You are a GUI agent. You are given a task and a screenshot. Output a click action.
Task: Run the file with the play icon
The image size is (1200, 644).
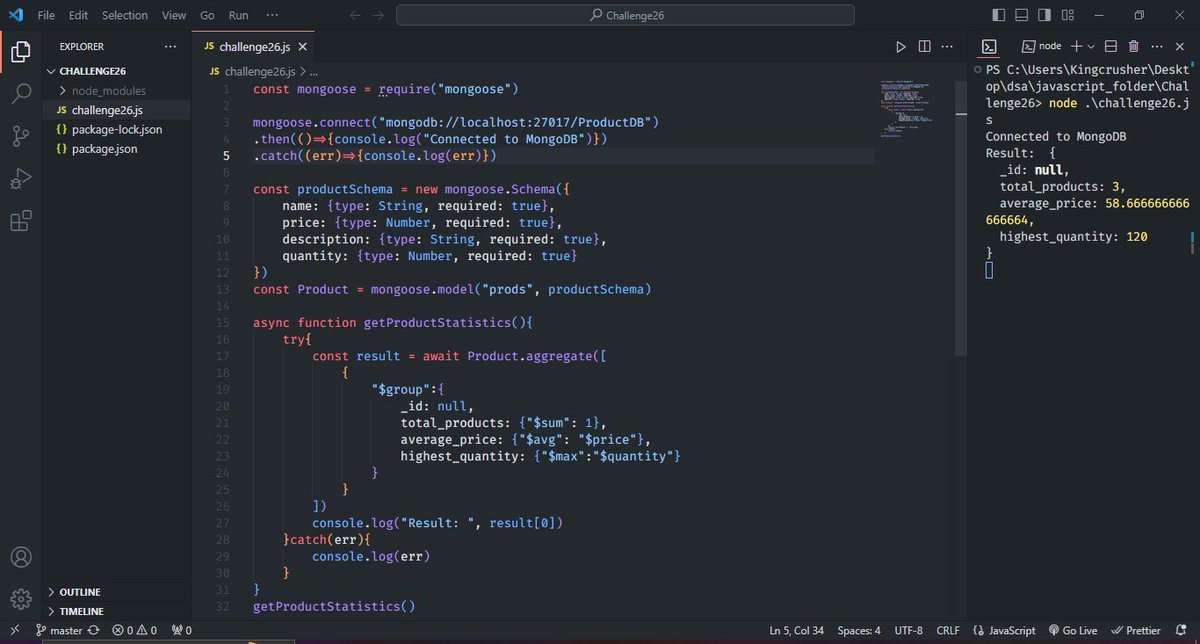pyautogui.click(x=900, y=47)
